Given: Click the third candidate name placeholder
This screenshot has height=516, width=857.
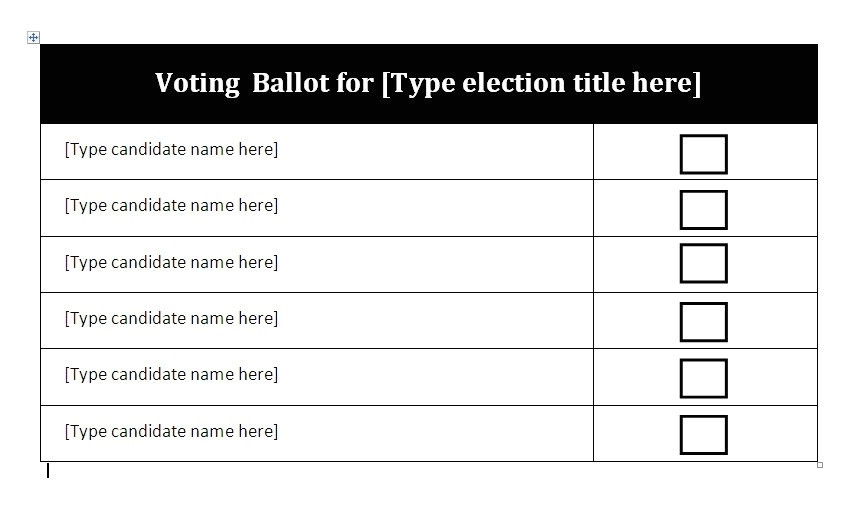Looking at the screenshot, I should (x=171, y=262).
